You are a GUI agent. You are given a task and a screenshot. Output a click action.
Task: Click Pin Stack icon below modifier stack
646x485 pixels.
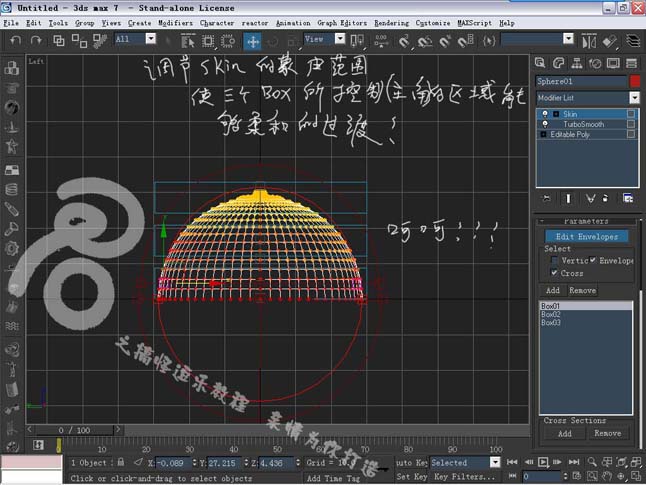pos(546,199)
